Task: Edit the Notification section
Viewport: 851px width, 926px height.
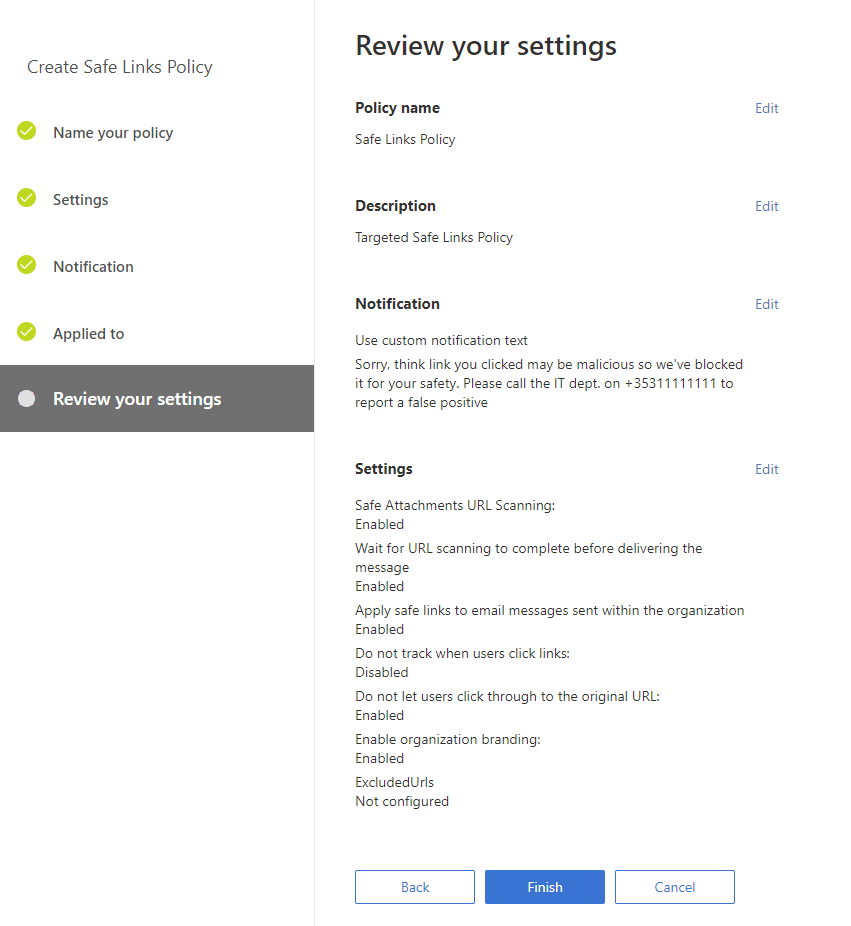Action: 766,304
